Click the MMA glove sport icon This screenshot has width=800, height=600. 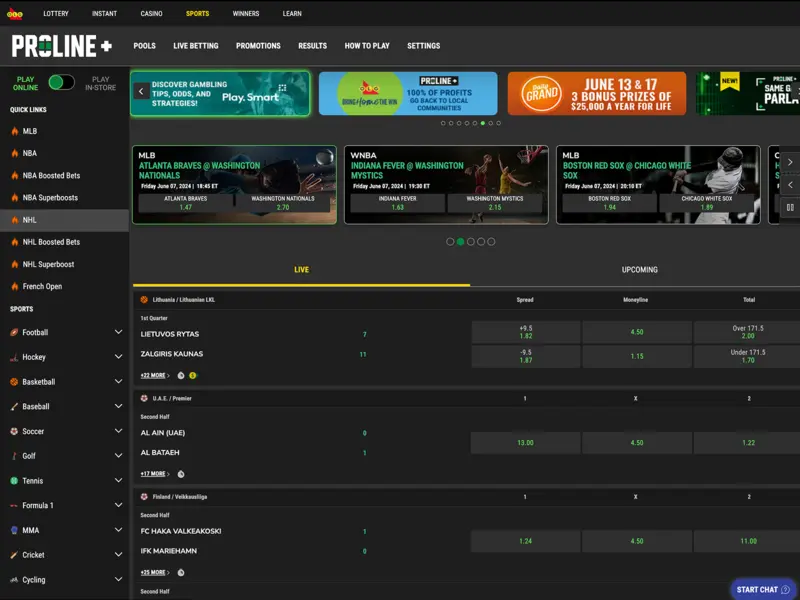coord(14,530)
